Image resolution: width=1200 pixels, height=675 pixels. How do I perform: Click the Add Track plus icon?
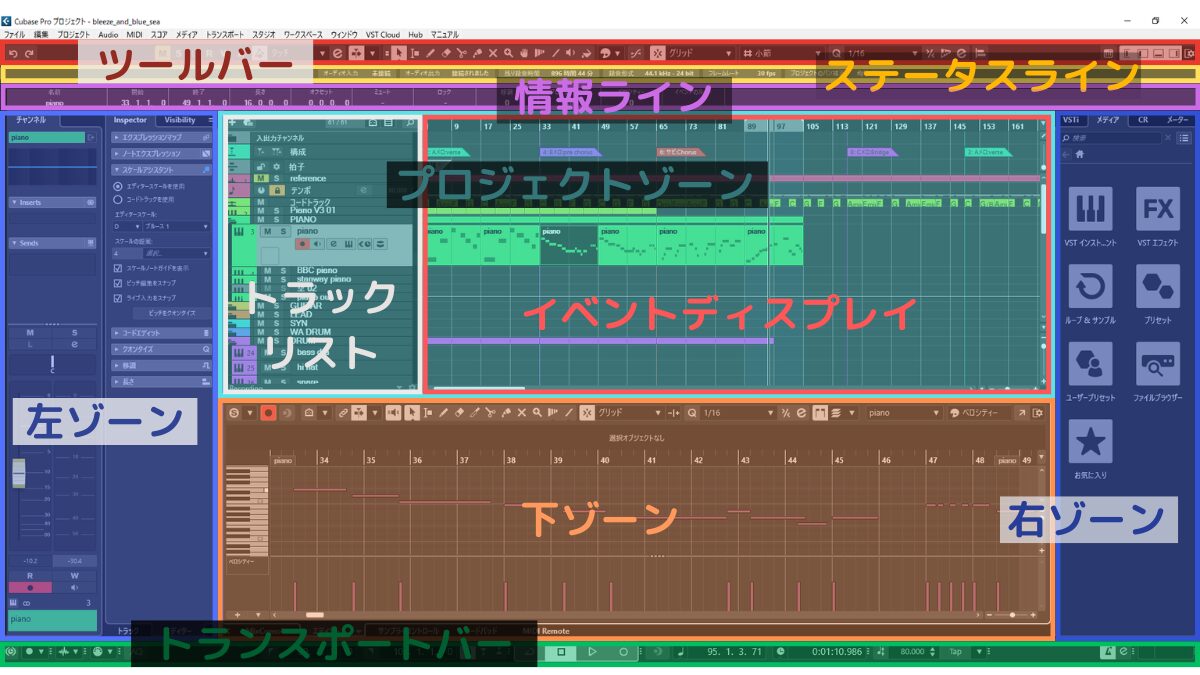click(x=232, y=122)
